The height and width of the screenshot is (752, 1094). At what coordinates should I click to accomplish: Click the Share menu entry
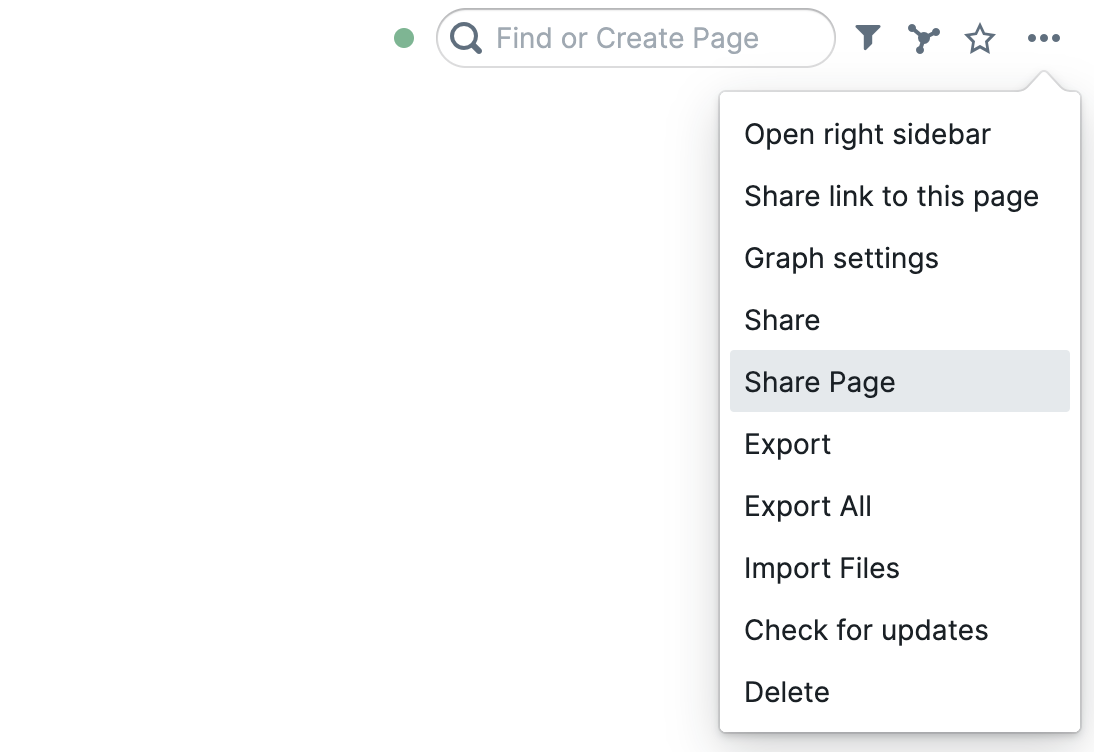click(782, 321)
